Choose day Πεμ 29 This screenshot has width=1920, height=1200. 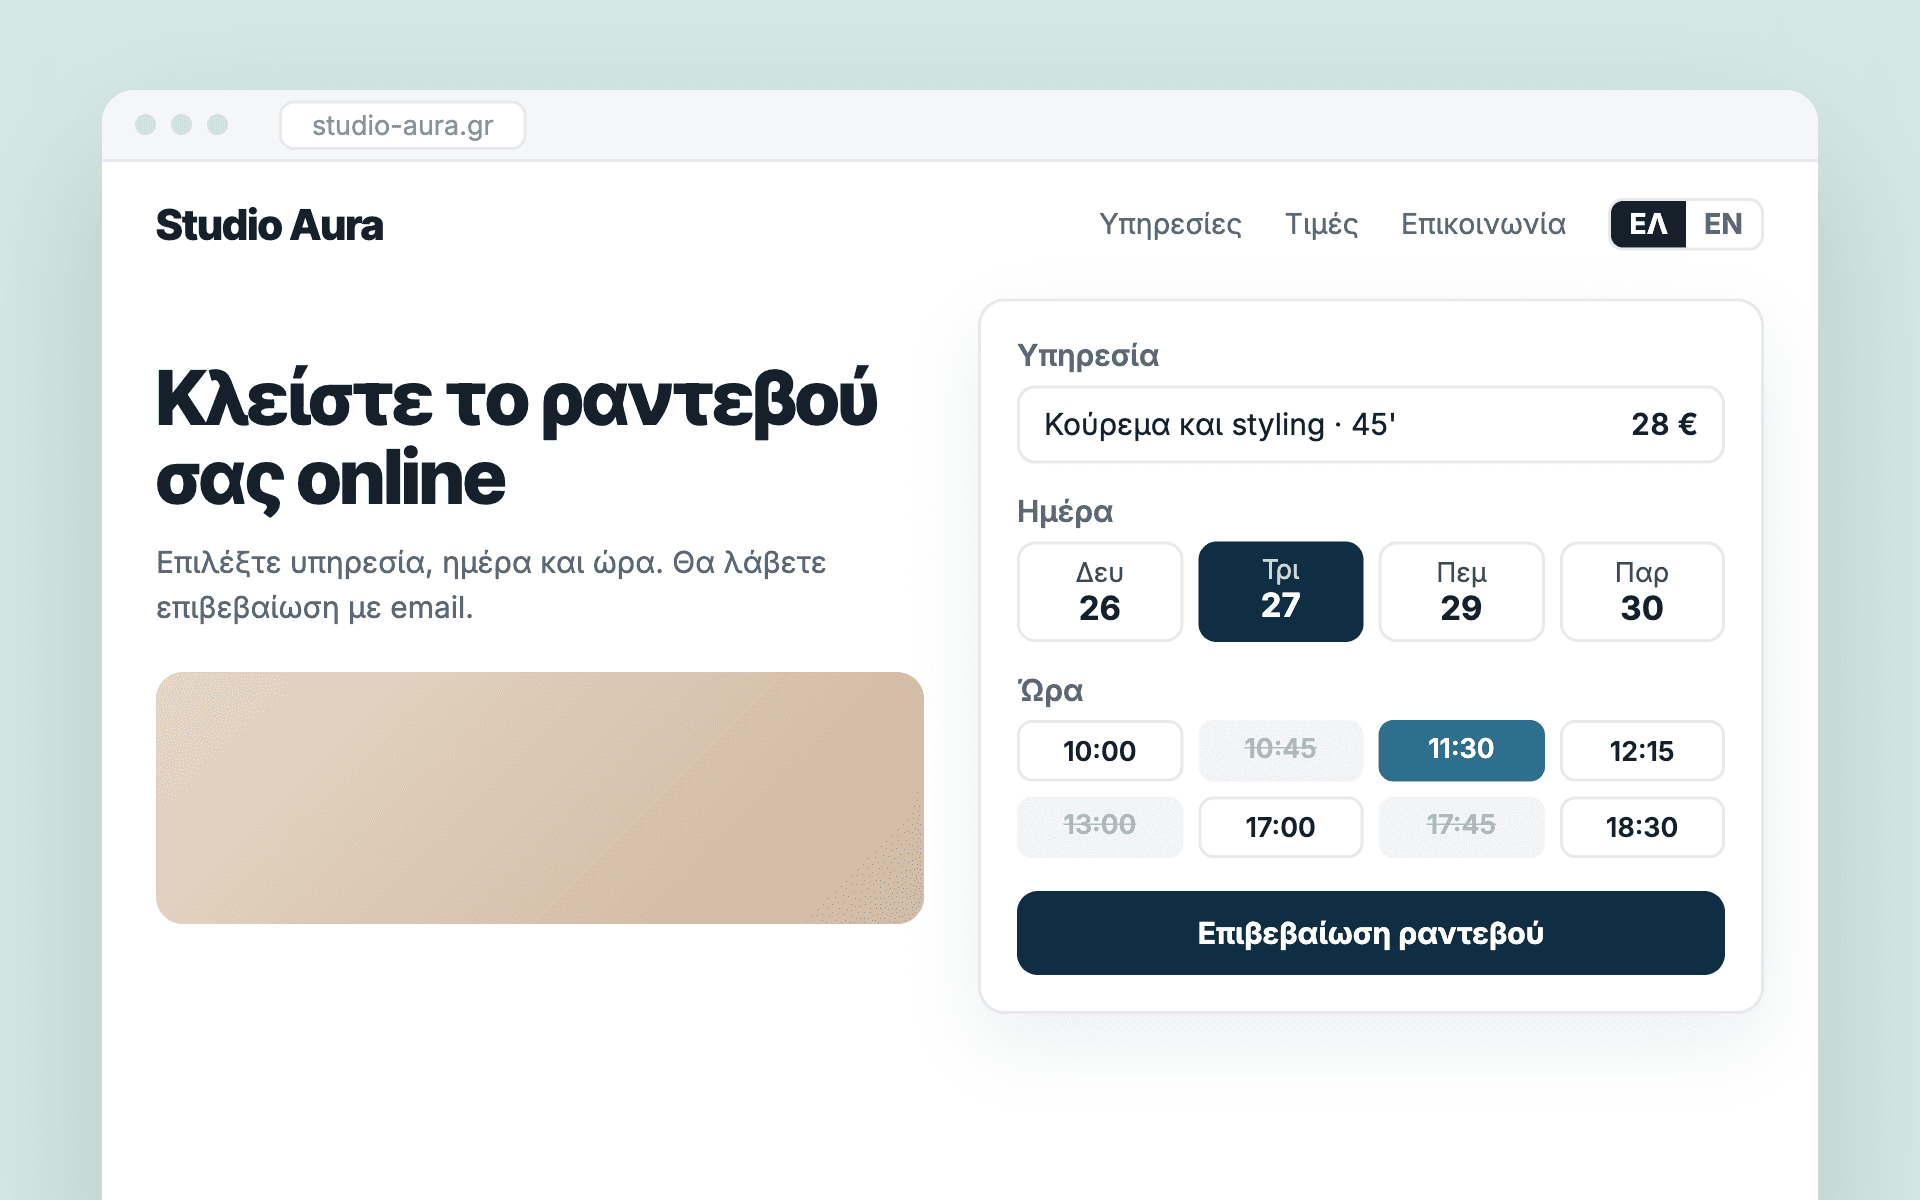coord(1461,591)
